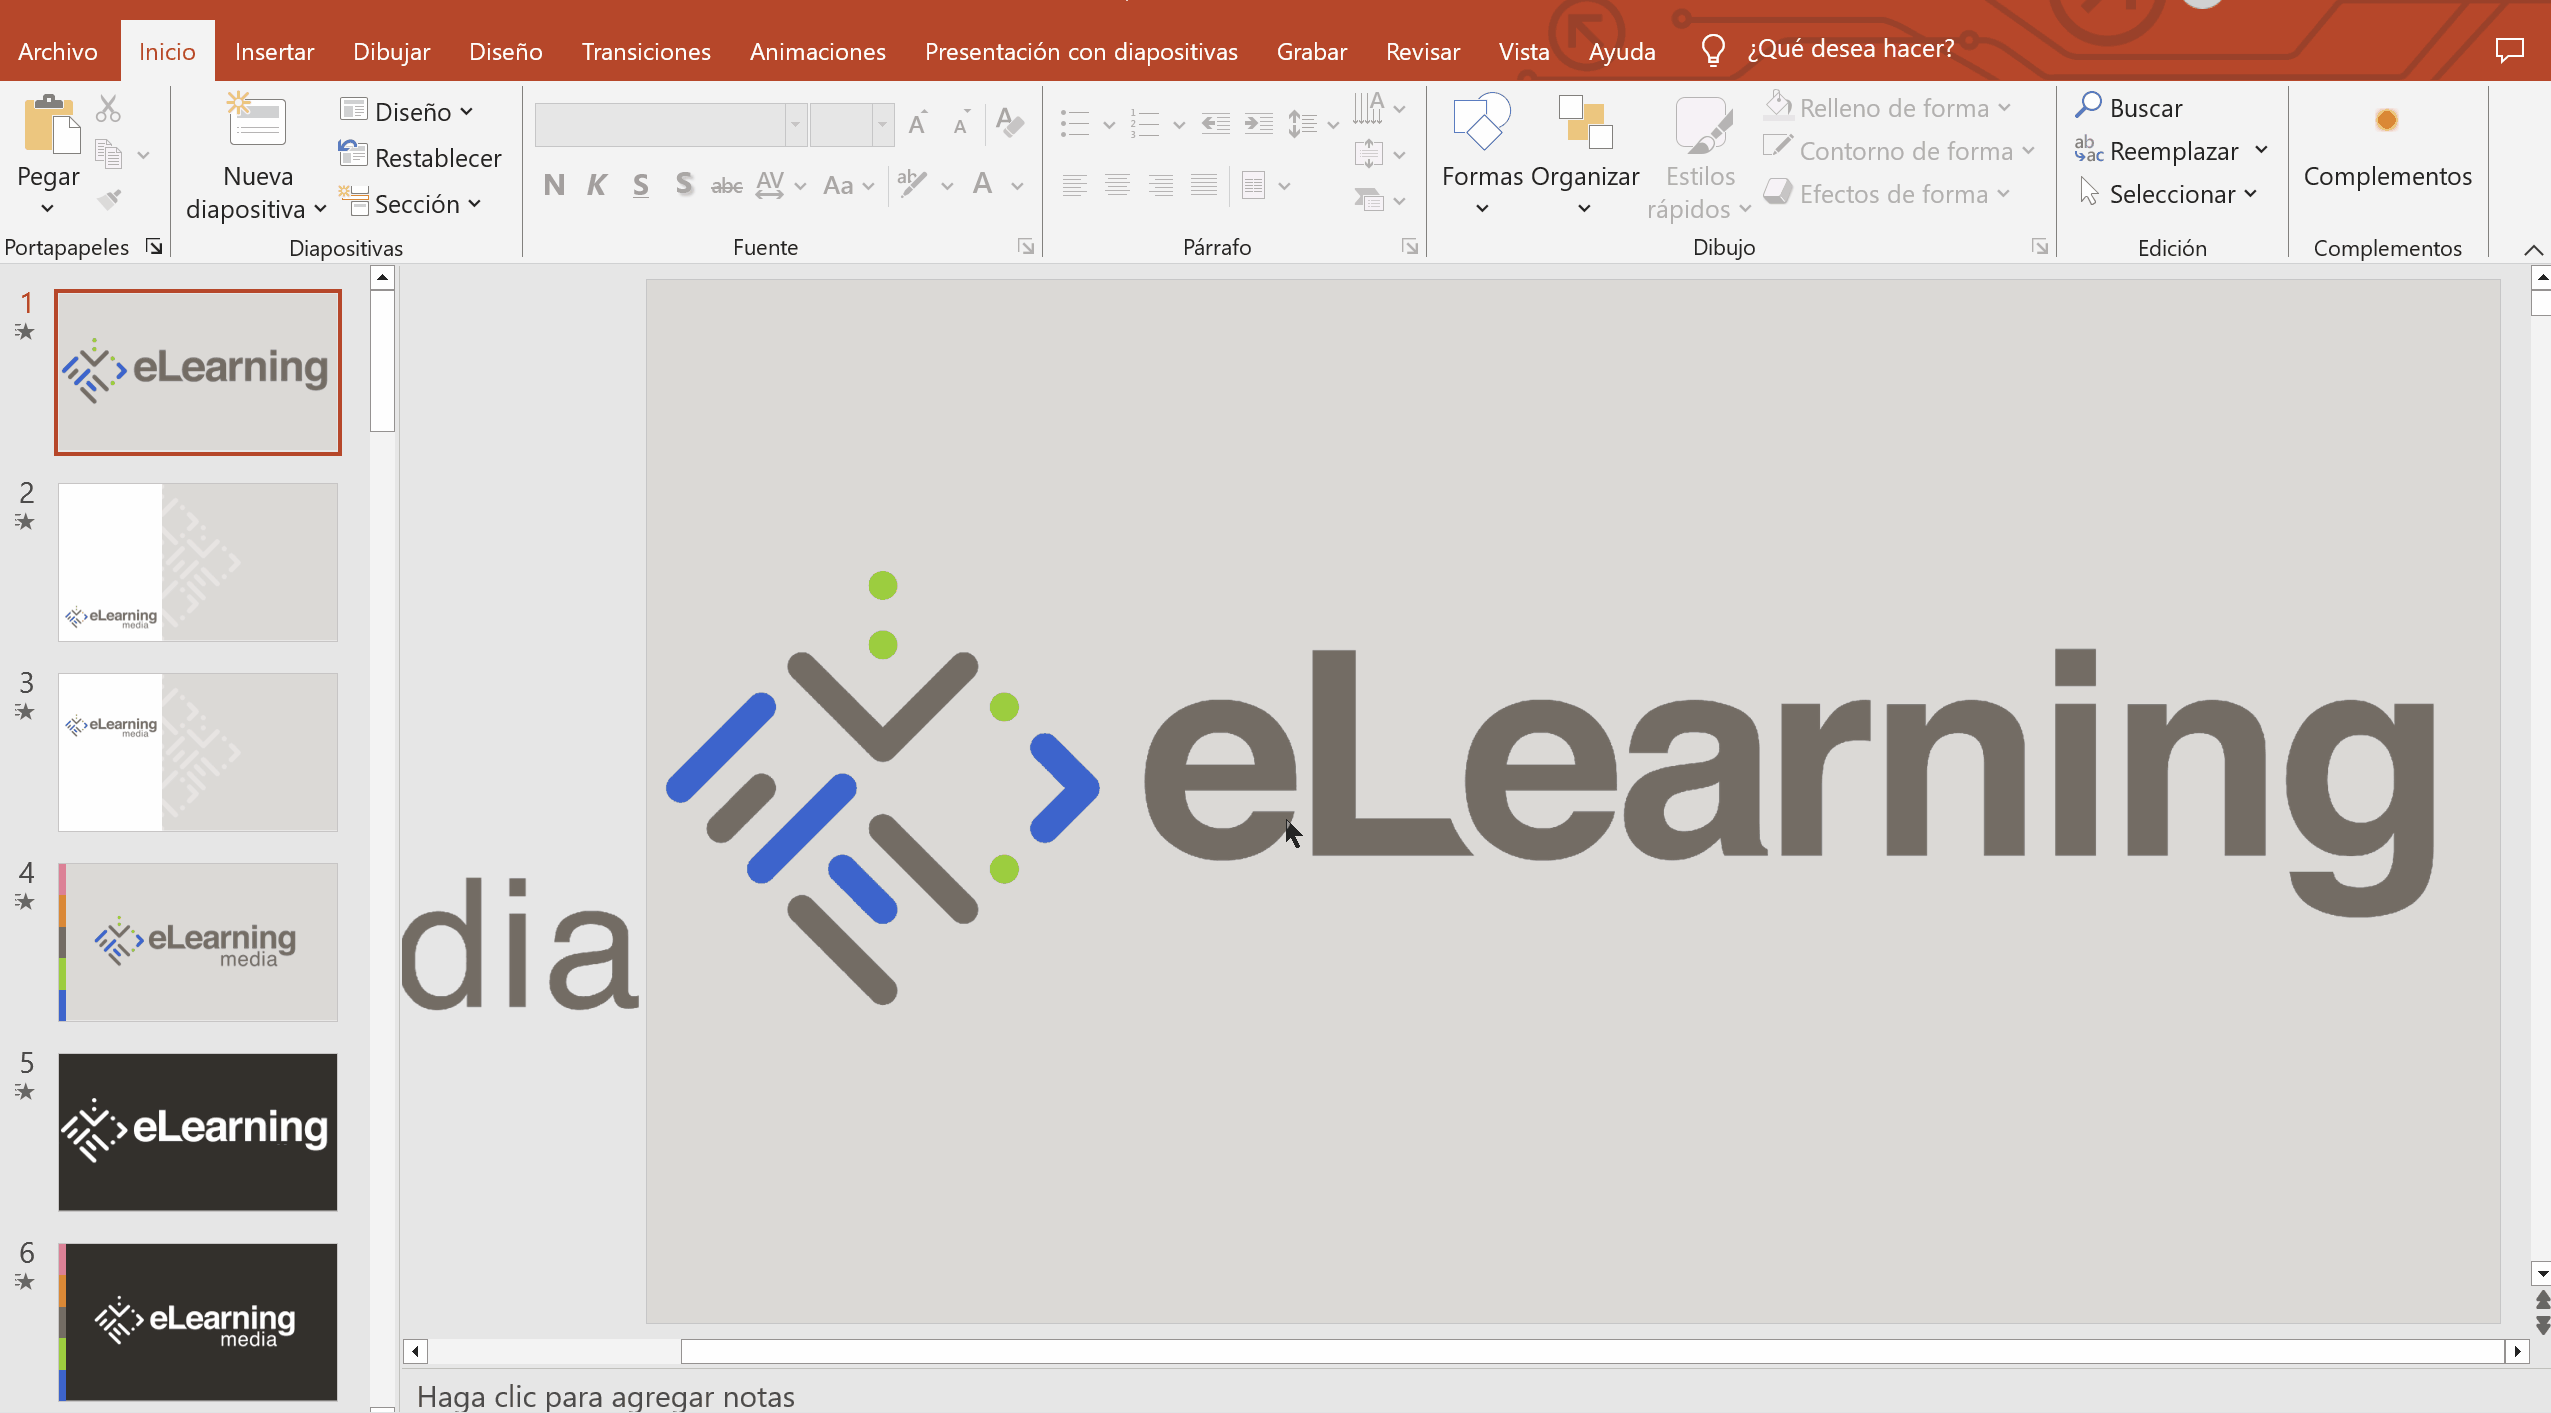The width and height of the screenshot is (2551, 1413).
Task: Open the Archivo tab
Action: tap(58, 51)
